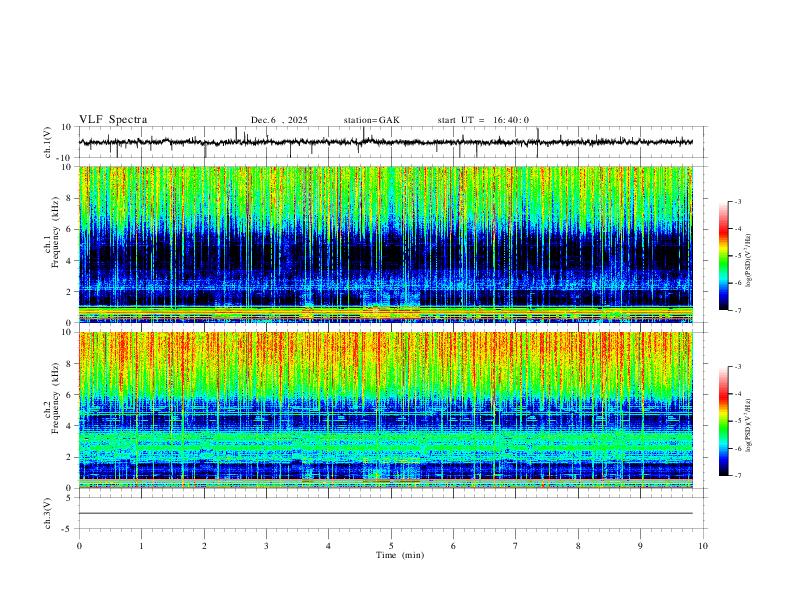Click the '-7' label on ch.2 color scale
The image size is (792, 612).
737,476
